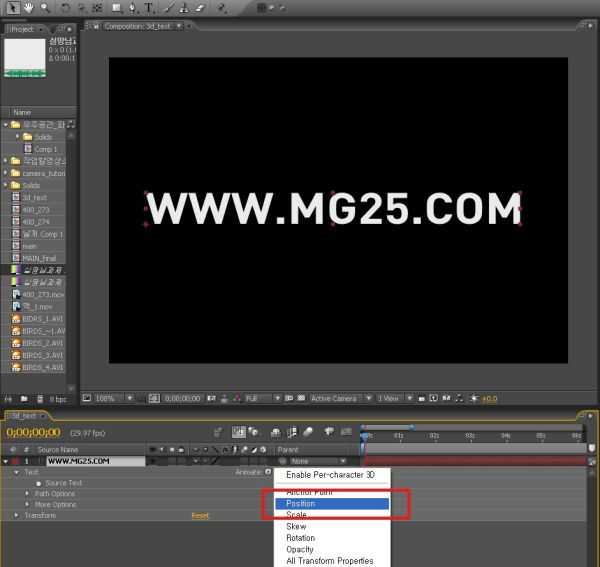
Task: Click the comp flowchart icon in viewer
Action: pyautogui.click(x=460, y=398)
